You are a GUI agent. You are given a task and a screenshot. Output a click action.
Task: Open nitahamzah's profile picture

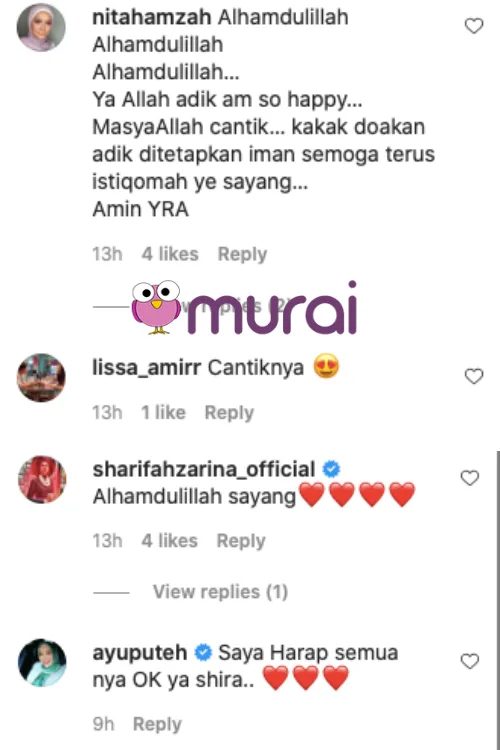pos(41,27)
